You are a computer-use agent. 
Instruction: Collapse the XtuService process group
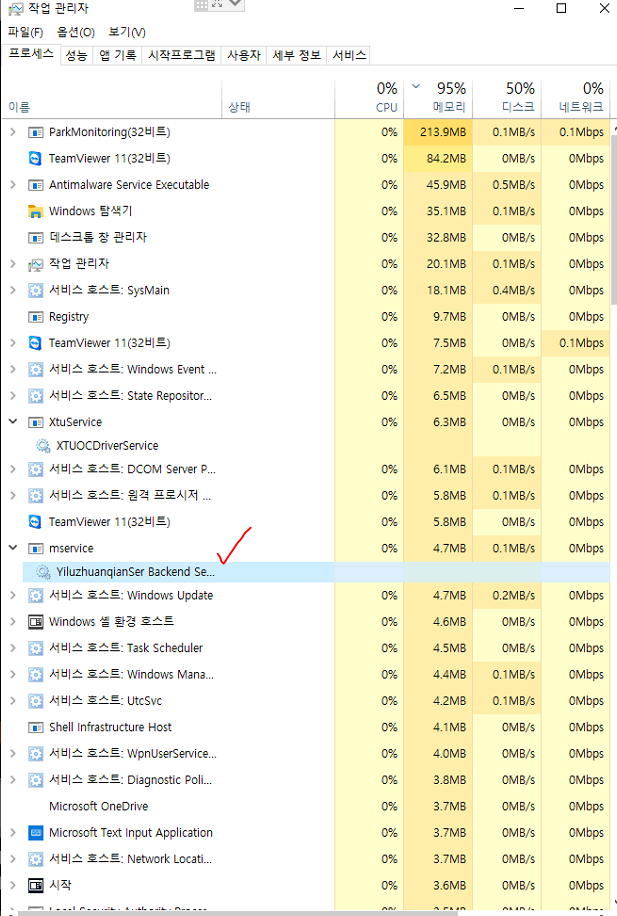[13, 422]
